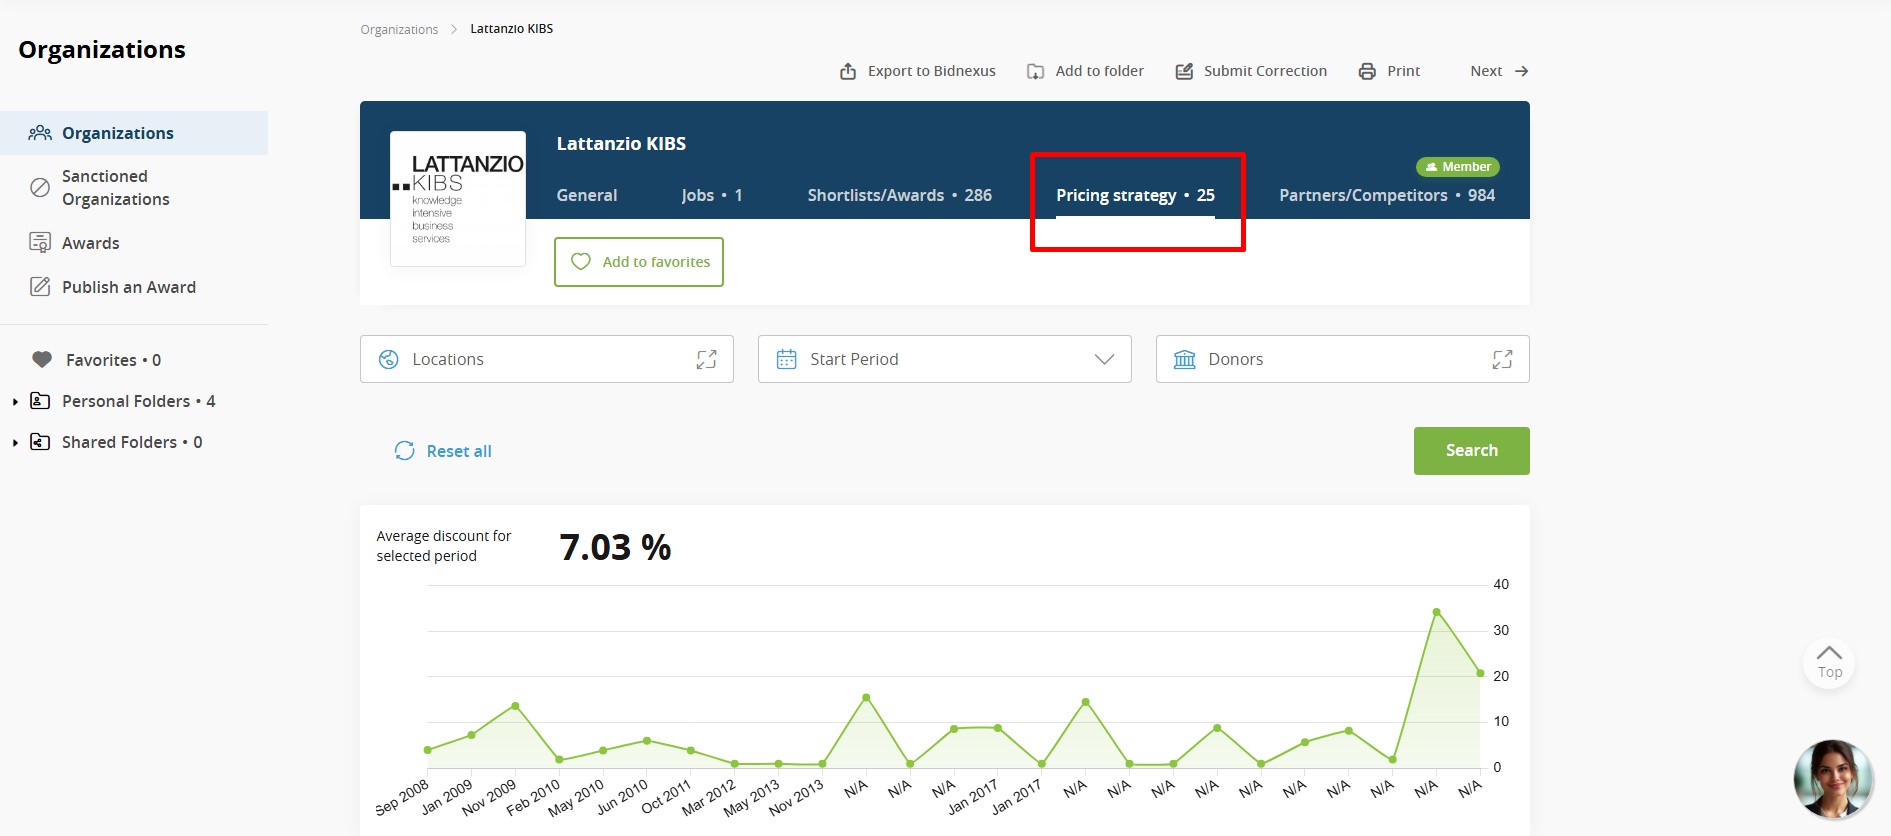Viewport: 1891px width, 836px height.
Task: Select the highest peak chart data point
Action: pos(1436,612)
